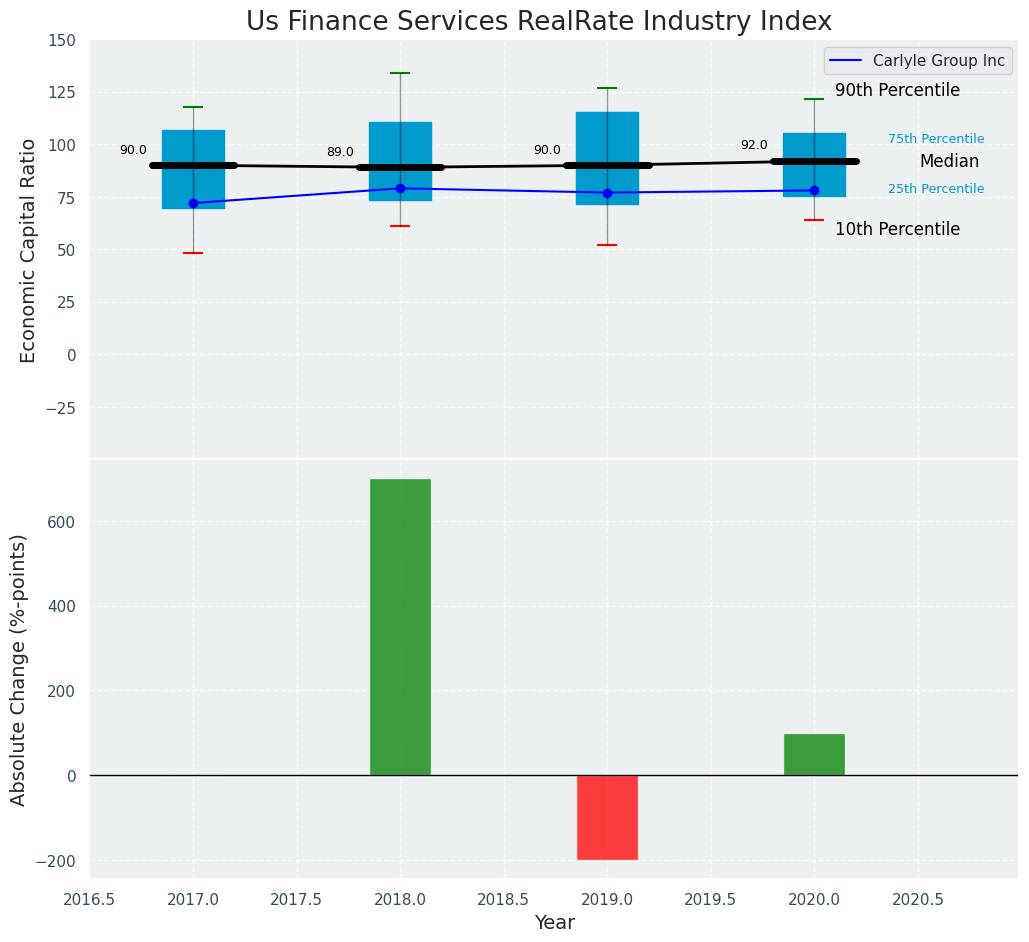Click the 2018 green absolute change bar
Screen dimensions: 1029x942
coord(400,627)
